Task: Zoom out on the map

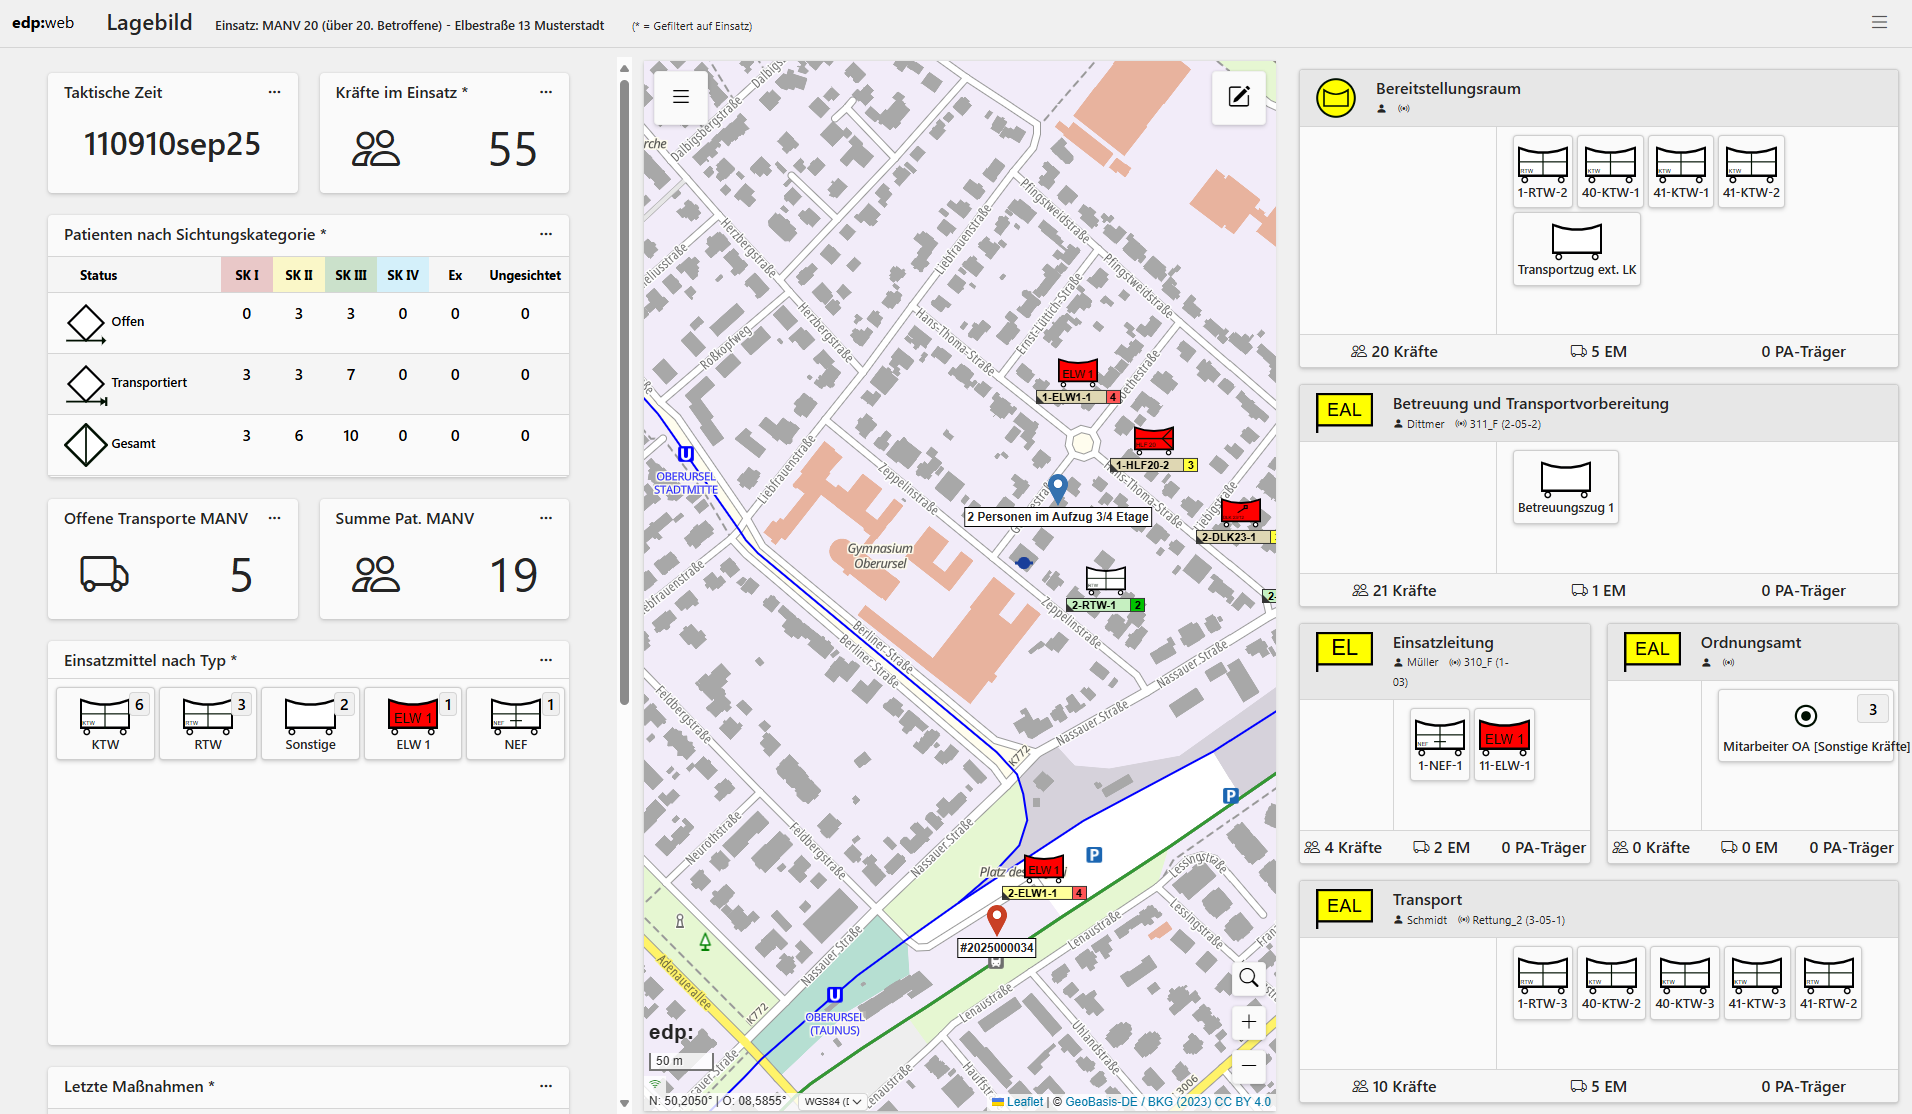Action: click(x=1249, y=1065)
